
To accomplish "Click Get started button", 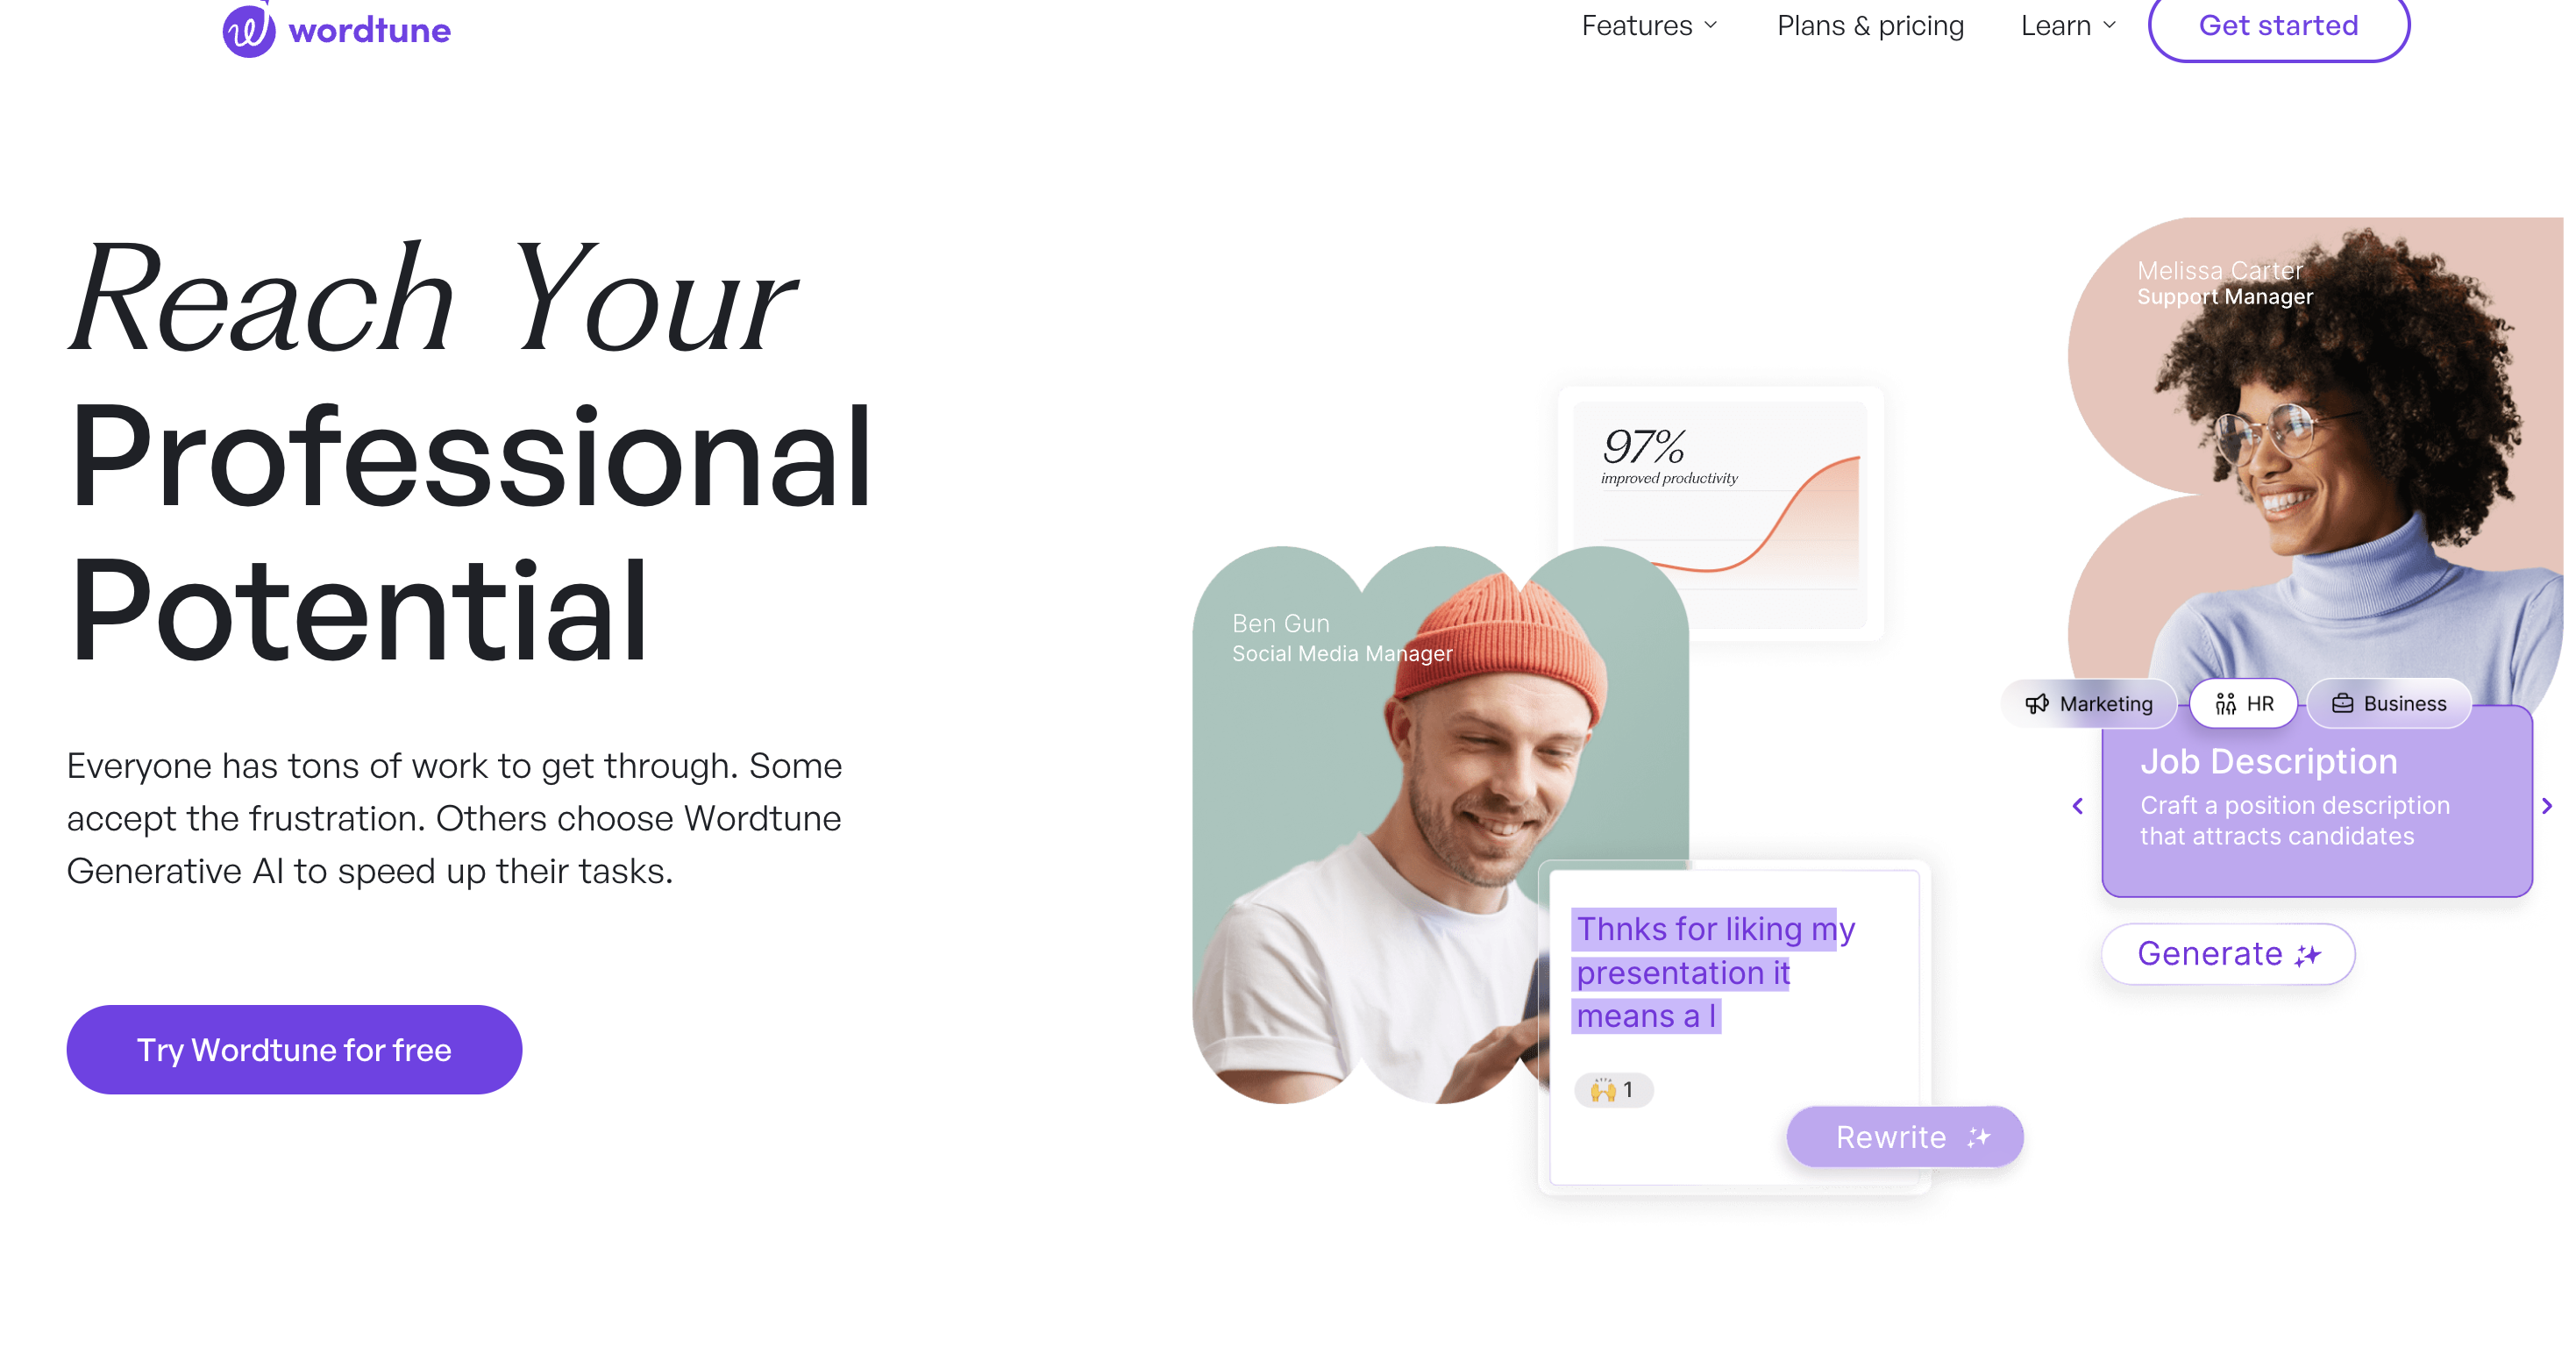I will pyautogui.click(x=2280, y=24).
